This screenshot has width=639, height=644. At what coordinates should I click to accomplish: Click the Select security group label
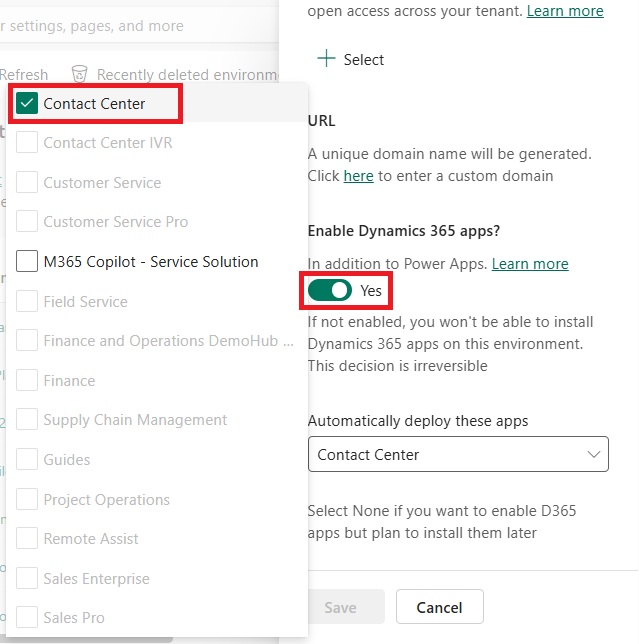pos(363,60)
